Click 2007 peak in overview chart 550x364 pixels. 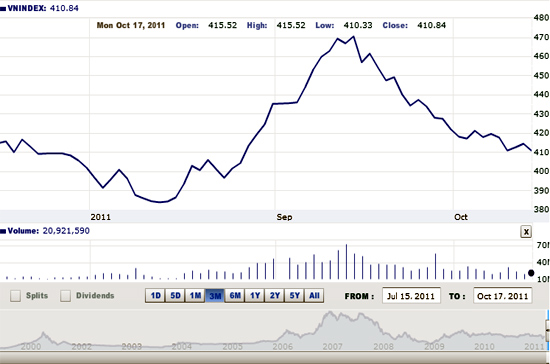(x=330, y=313)
